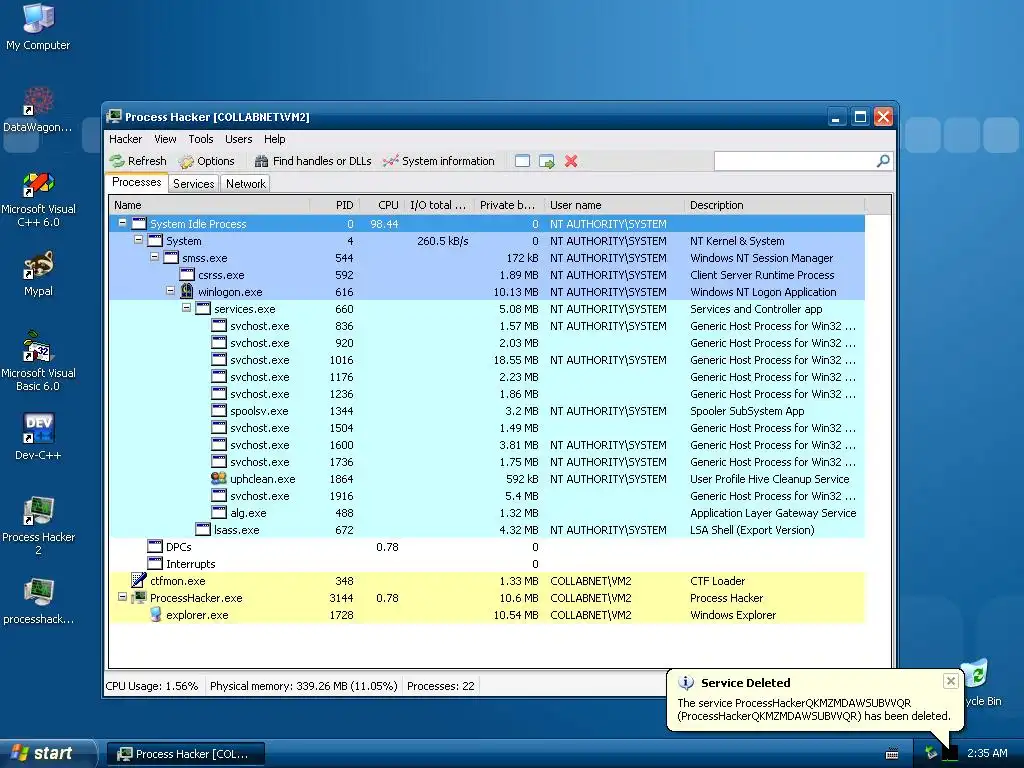Click CPU Usage in status bar
The width and height of the screenshot is (1024, 768).
coord(152,686)
